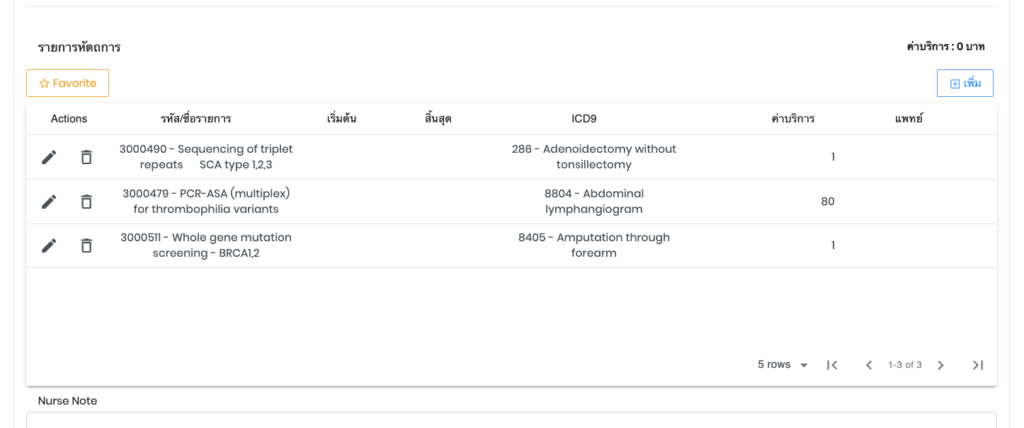The width and height of the screenshot is (1024, 428).
Task: Edit the Sequencing of triplet repeats row
Action: [49, 157]
